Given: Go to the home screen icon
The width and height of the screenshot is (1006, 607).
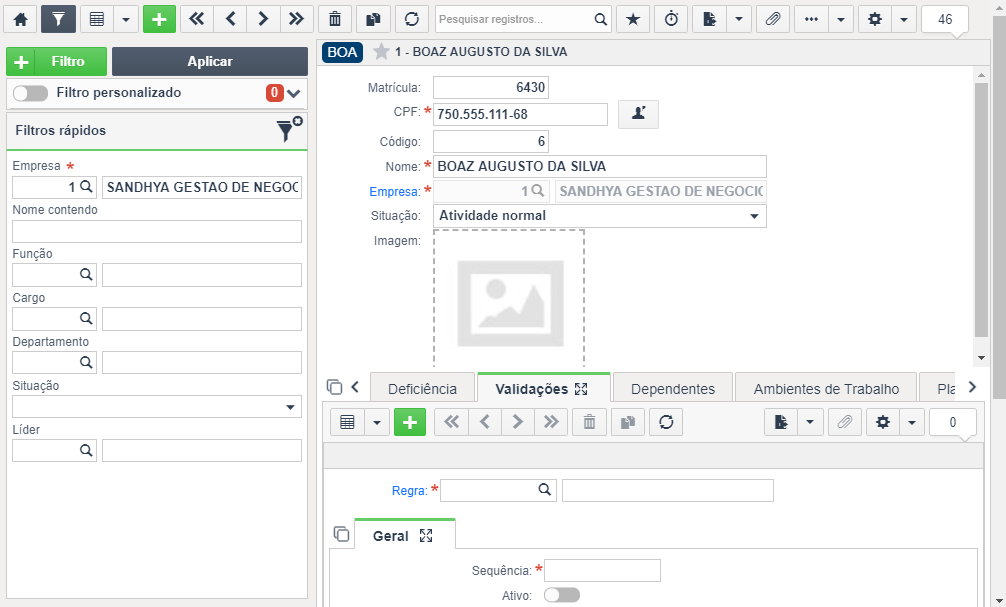Looking at the screenshot, I should [21, 19].
